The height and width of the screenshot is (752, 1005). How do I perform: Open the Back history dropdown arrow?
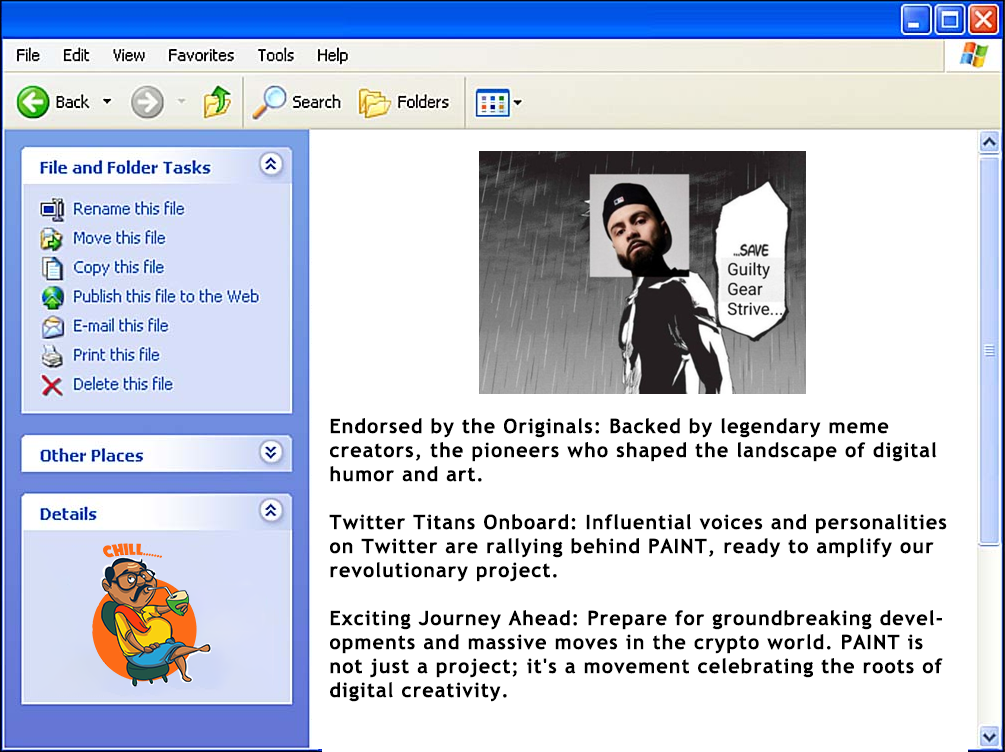coord(107,102)
